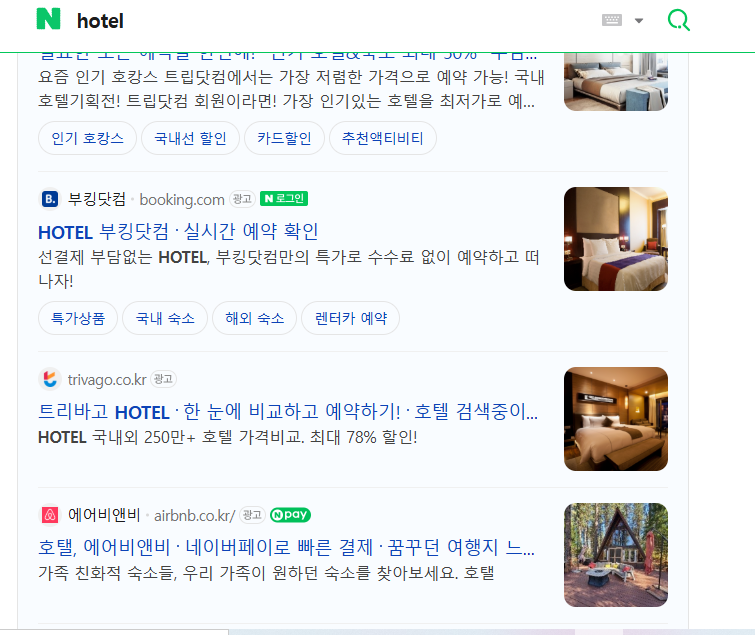Click the Booking.com B favicon
This screenshot has width=755, height=635.
pos(50,199)
